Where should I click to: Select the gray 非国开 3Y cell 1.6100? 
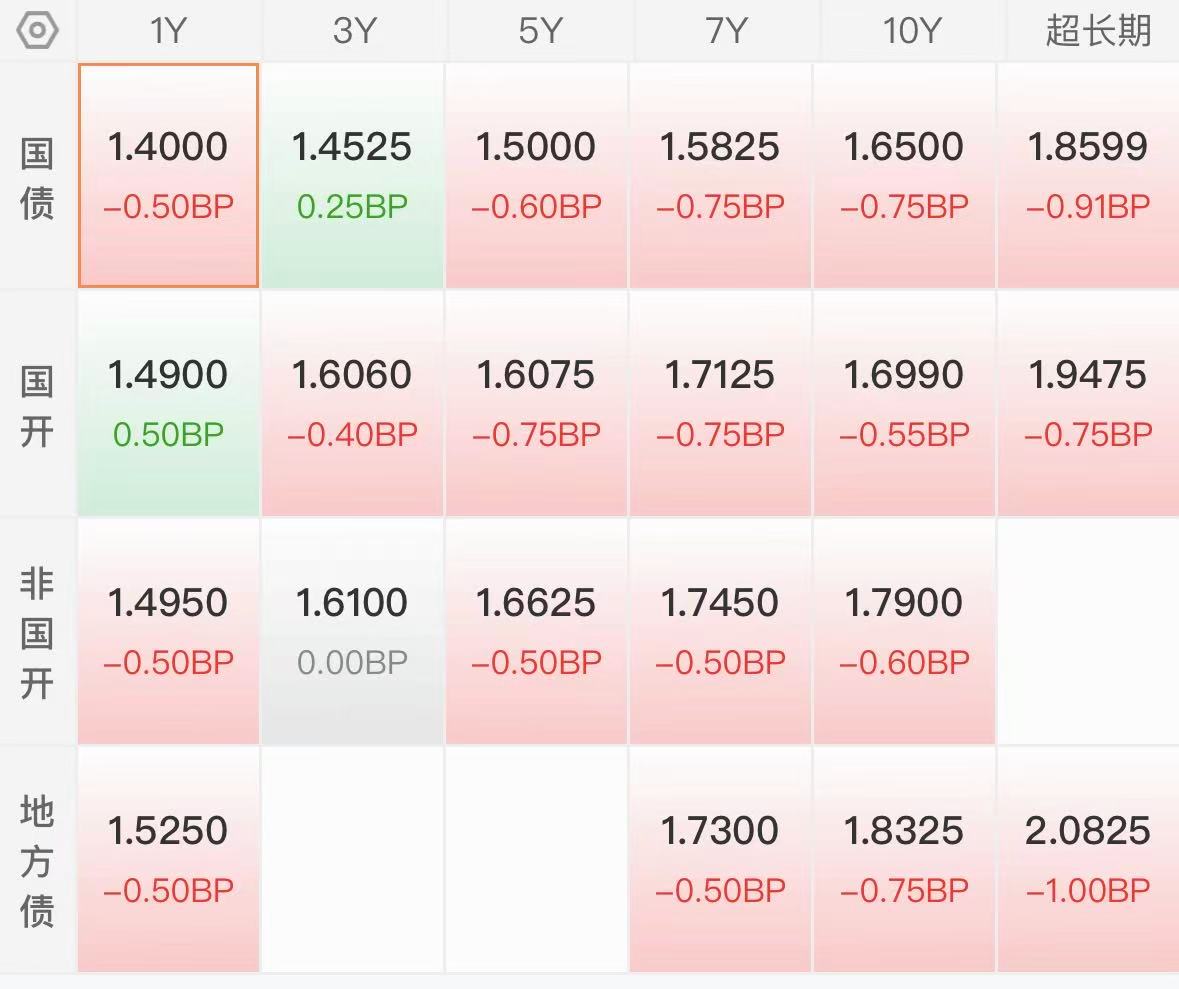pos(353,632)
